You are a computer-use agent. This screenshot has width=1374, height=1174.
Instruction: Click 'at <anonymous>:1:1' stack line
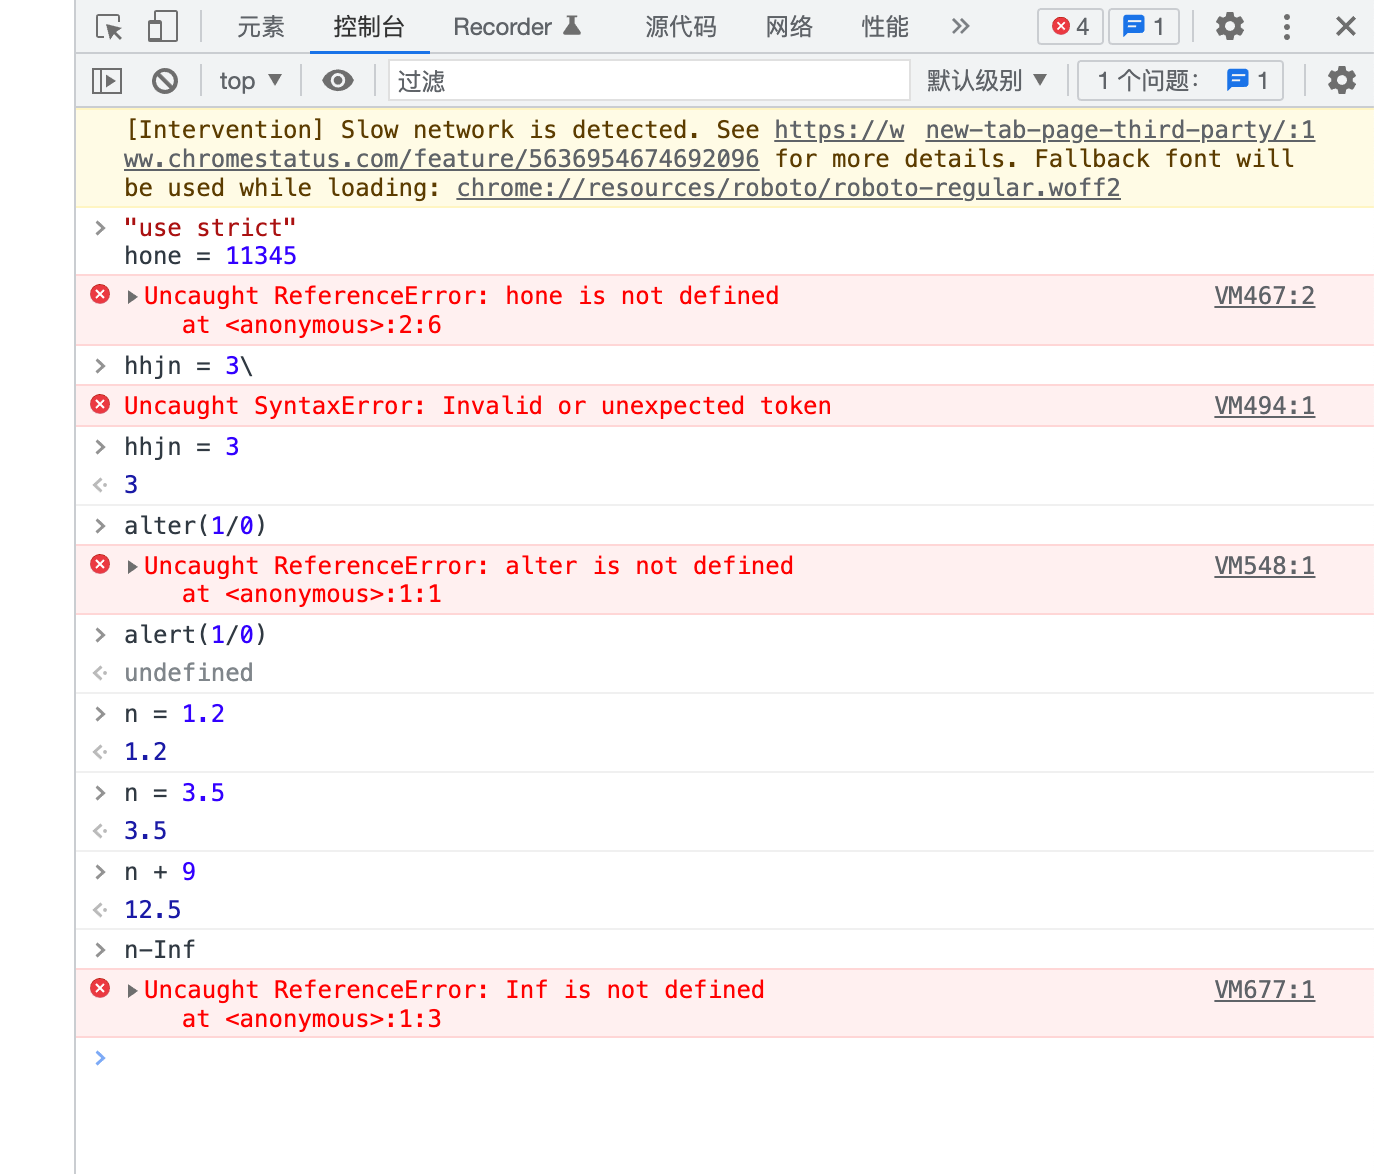(312, 594)
